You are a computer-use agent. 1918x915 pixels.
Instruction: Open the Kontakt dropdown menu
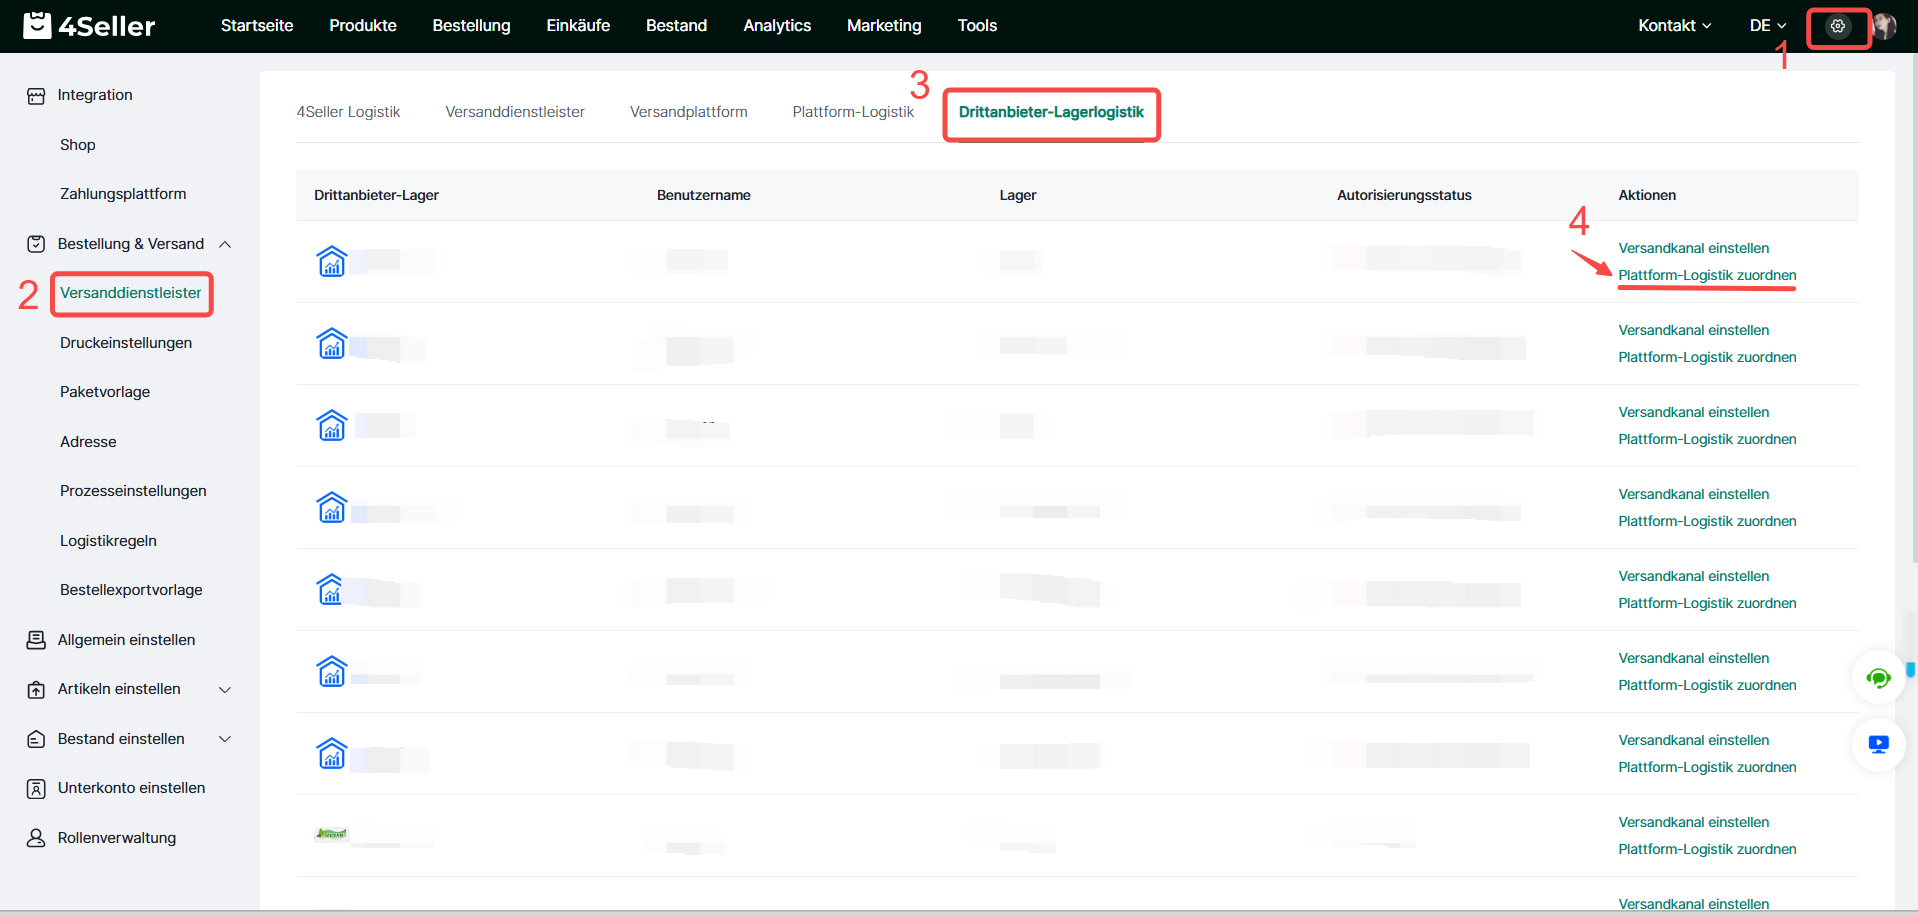tap(1674, 26)
